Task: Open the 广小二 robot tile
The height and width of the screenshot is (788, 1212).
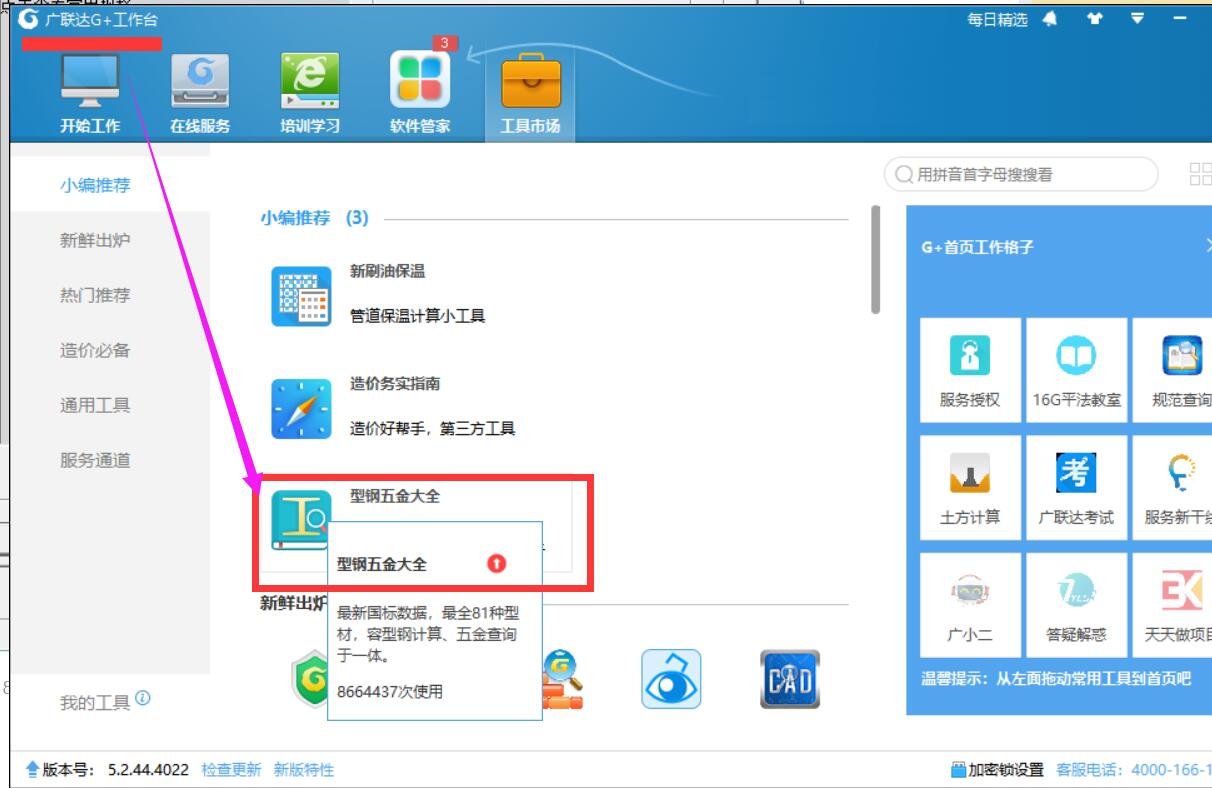Action: 970,605
